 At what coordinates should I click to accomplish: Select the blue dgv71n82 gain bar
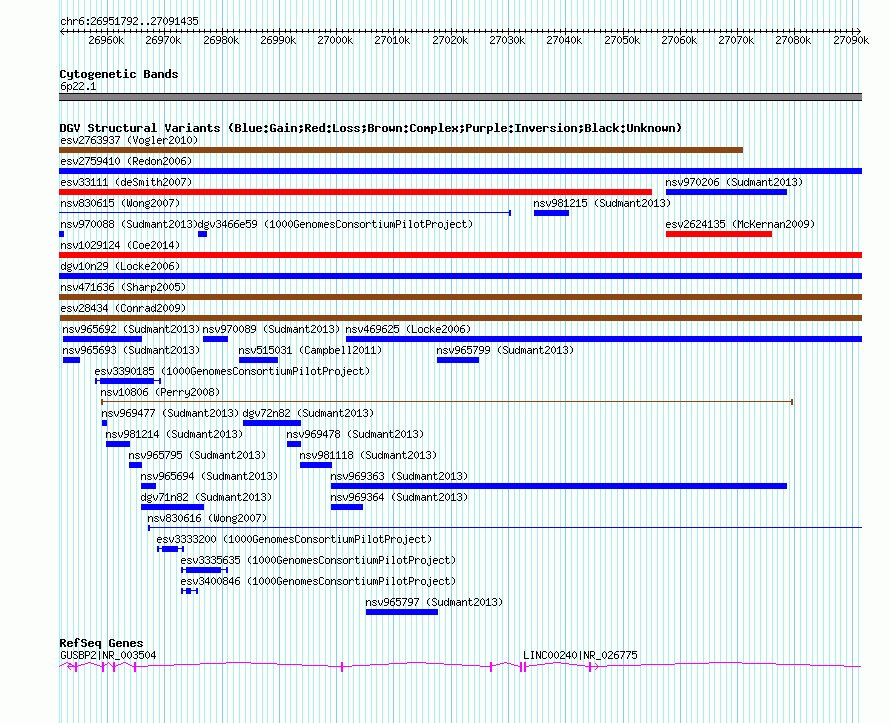pos(173,507)
